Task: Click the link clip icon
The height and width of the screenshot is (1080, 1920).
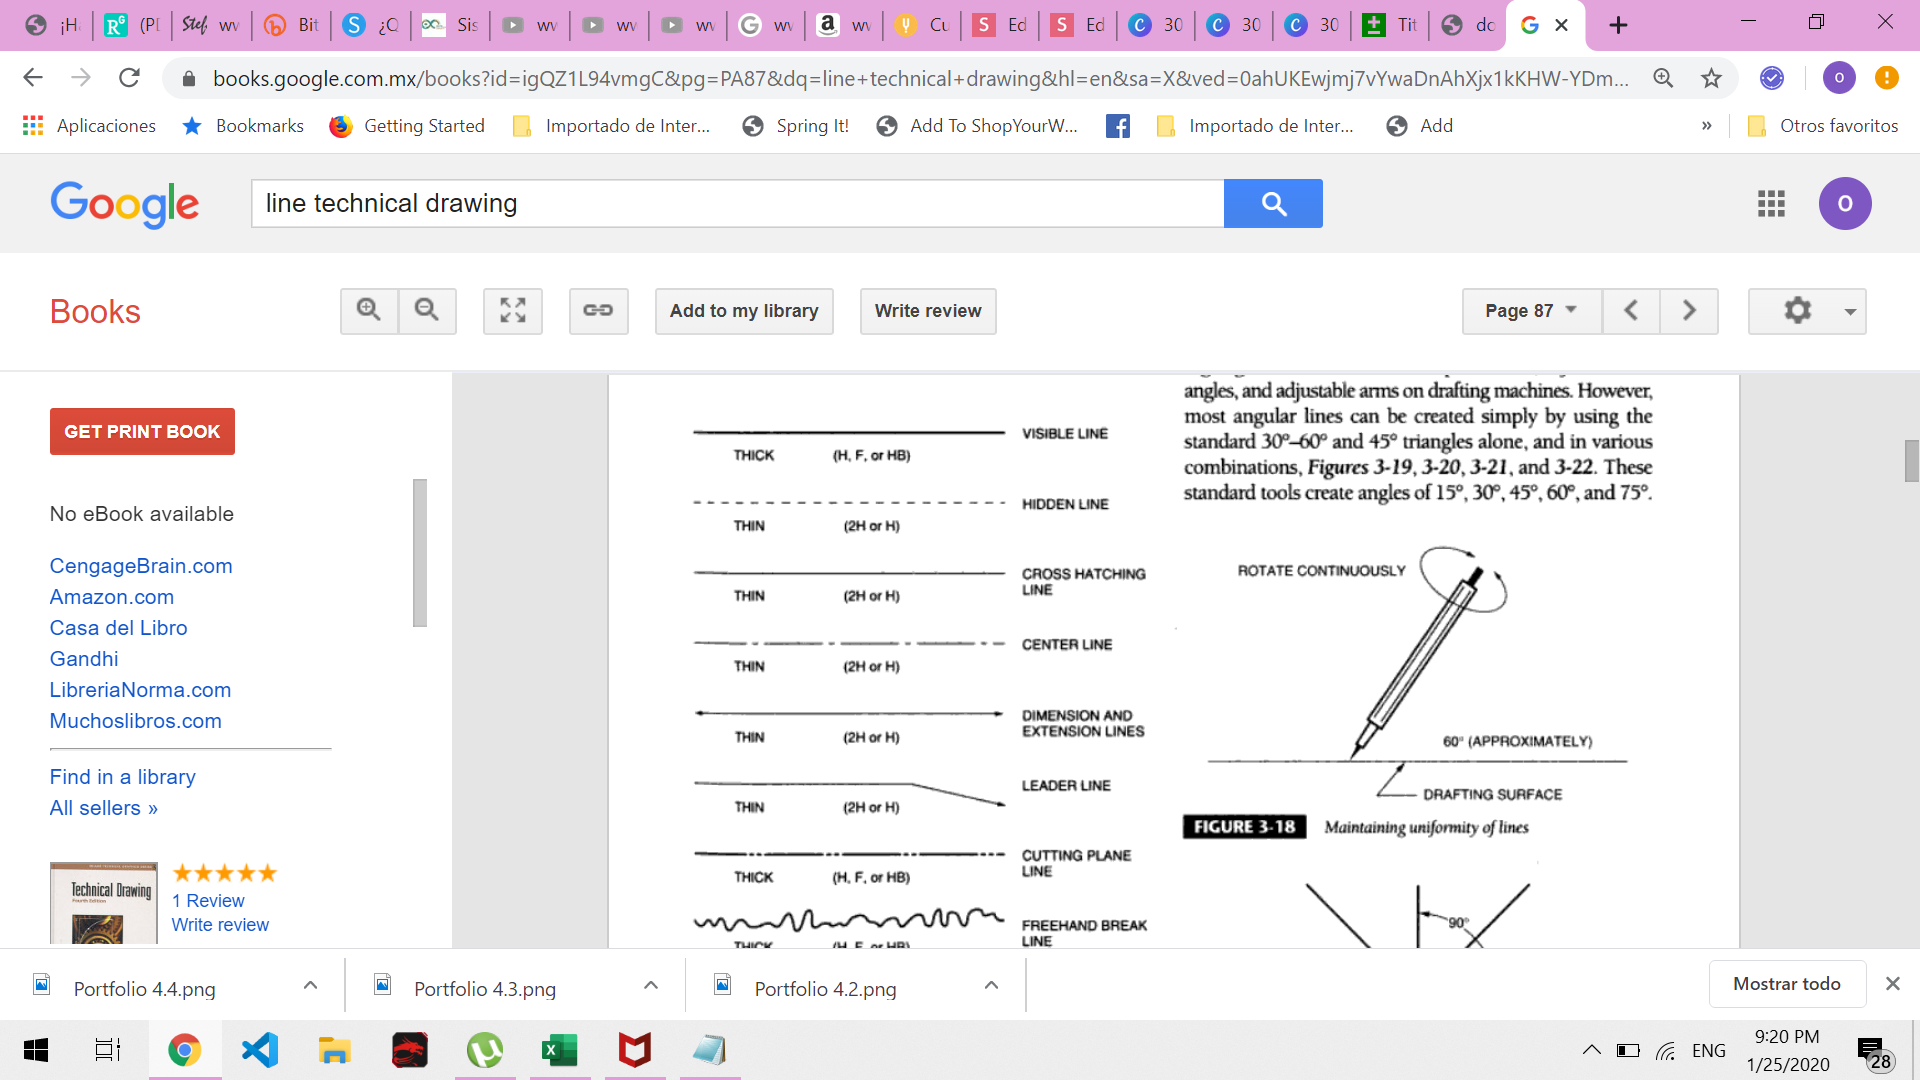Action: (598, 311)
